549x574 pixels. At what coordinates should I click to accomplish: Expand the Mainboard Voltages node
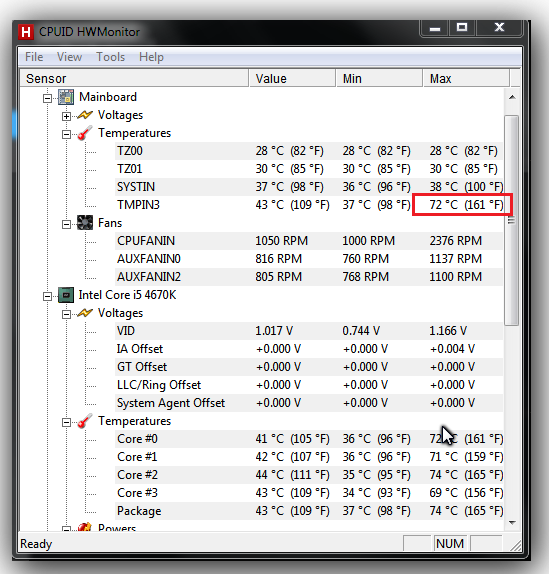[66, 116]
